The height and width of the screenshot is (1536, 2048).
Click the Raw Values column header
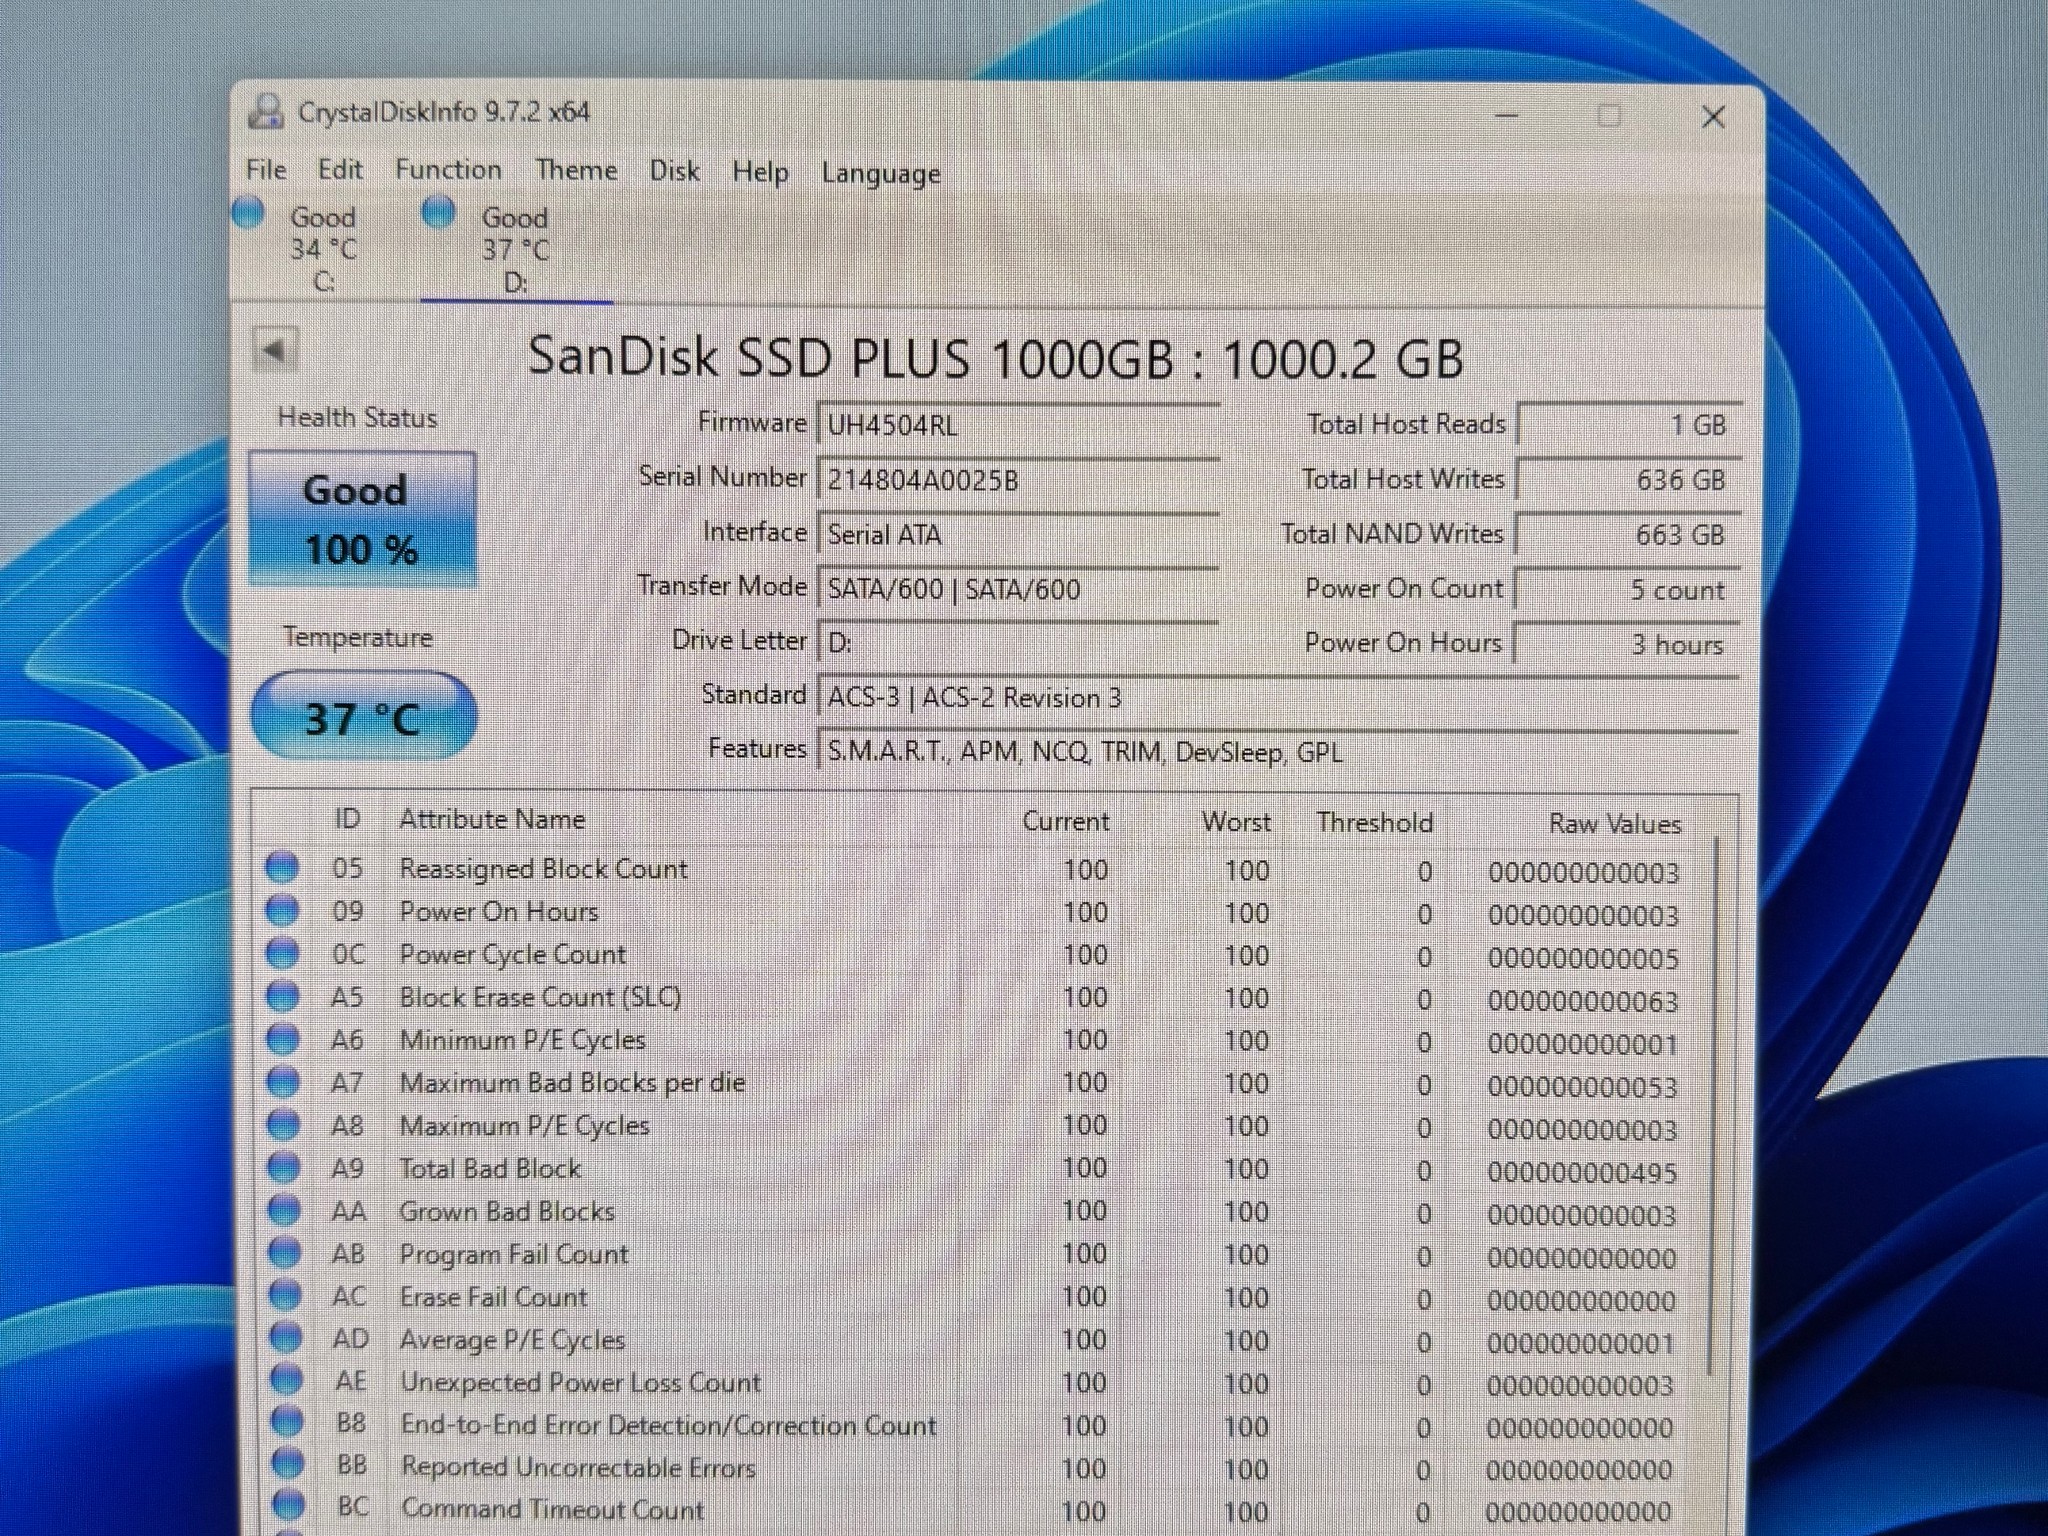(1615, 824)
